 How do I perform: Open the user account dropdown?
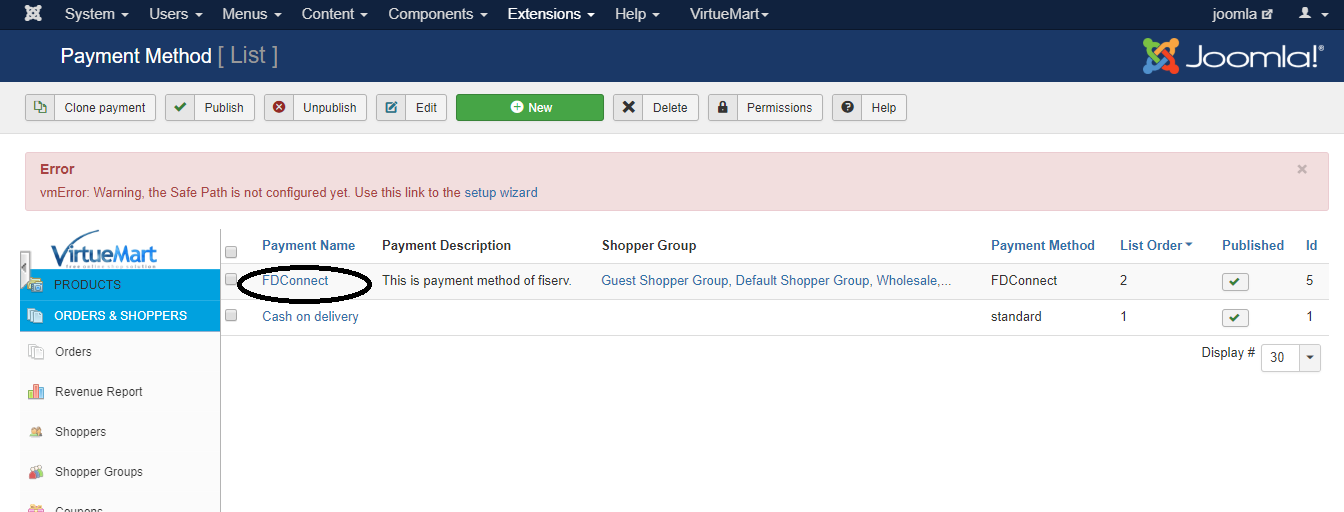[1310, 14]
